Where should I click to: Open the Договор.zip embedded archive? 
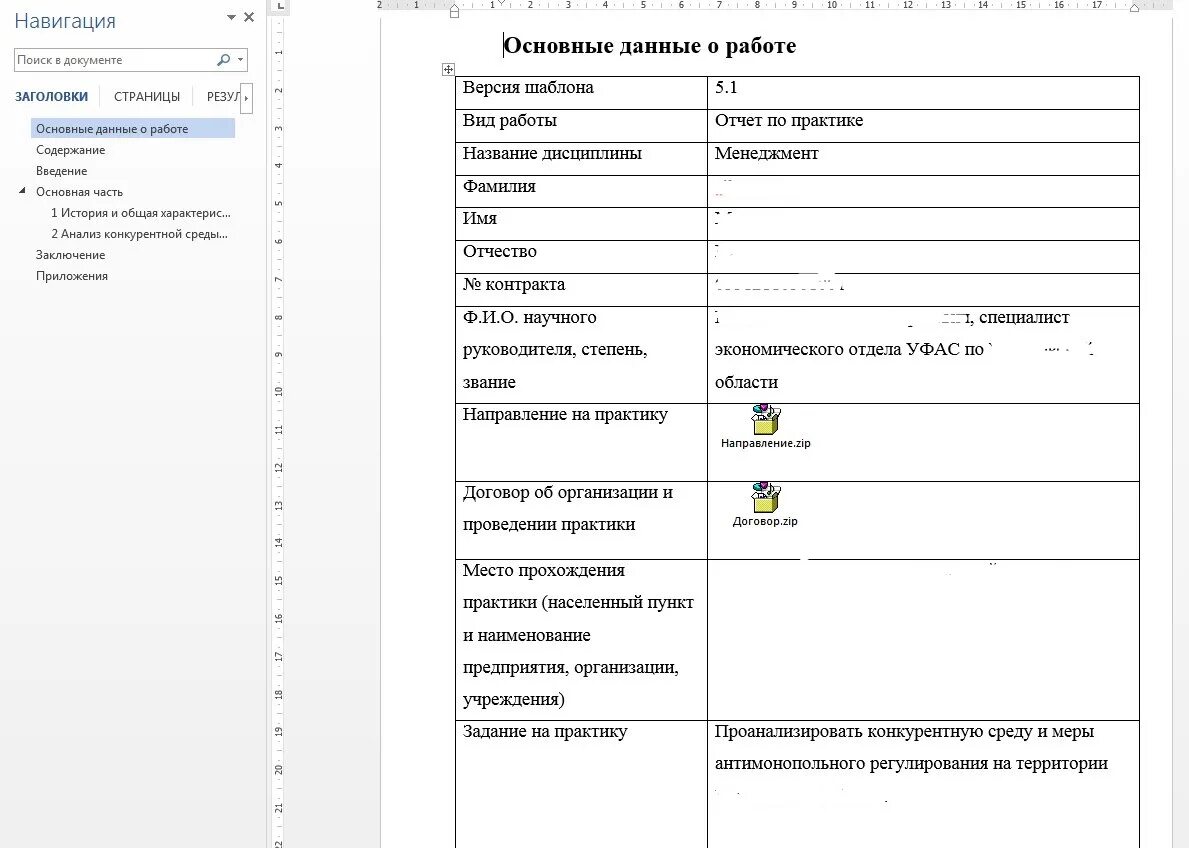764,497
